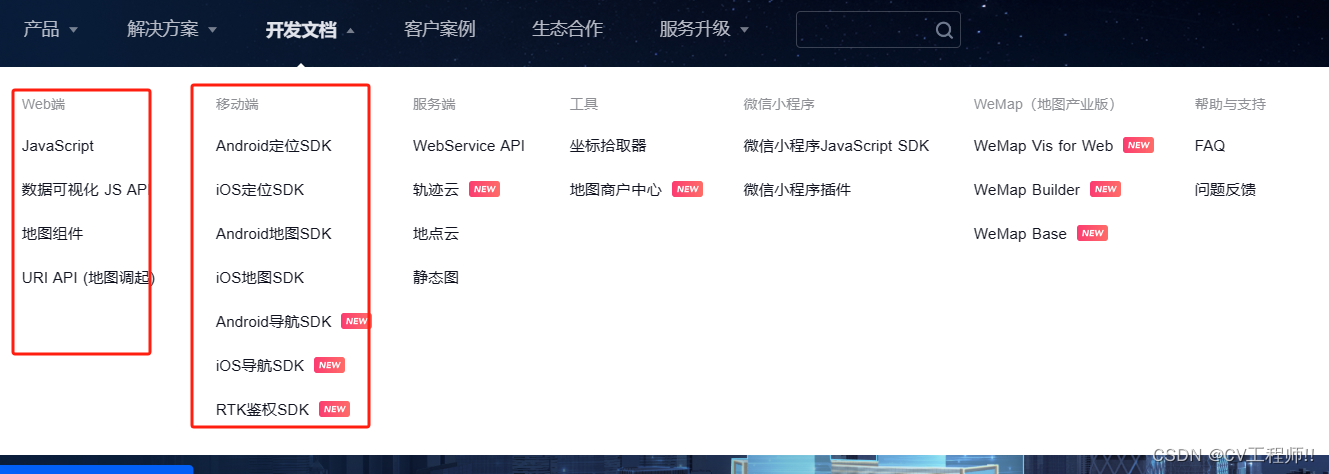Click NEW badge beside RTK鉴权SDK
Image resolution: width=1329 pixels, height=474 pixels.
coord(334,409)
